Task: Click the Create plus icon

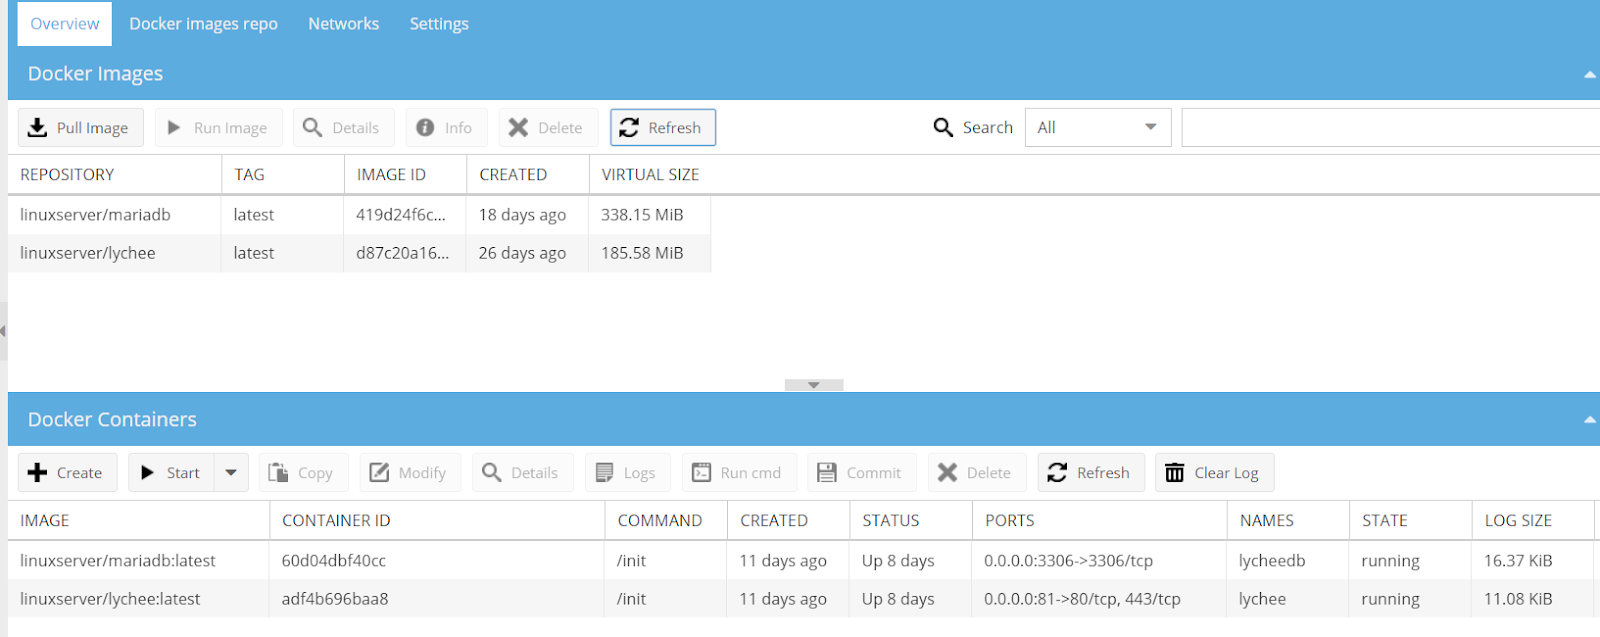Action: click(x=37, y=473)
